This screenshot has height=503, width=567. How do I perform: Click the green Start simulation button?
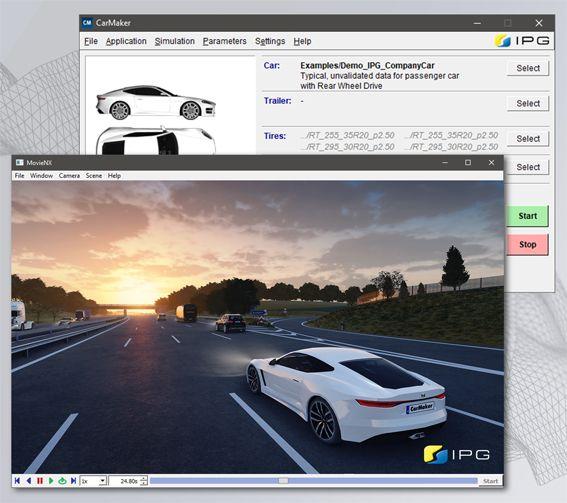528,216
